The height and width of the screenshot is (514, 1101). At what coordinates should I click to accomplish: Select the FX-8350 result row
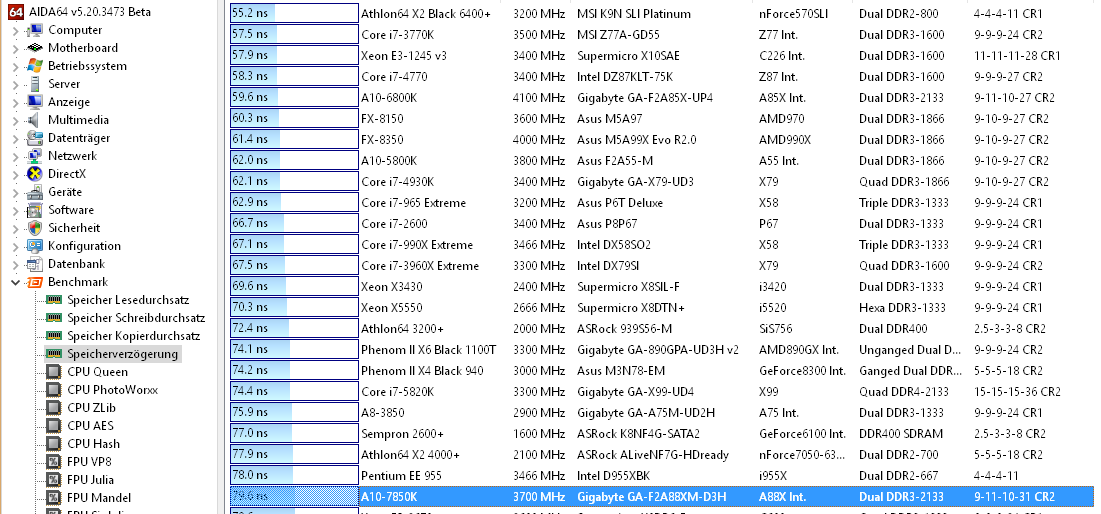click(x=661, y=140)
